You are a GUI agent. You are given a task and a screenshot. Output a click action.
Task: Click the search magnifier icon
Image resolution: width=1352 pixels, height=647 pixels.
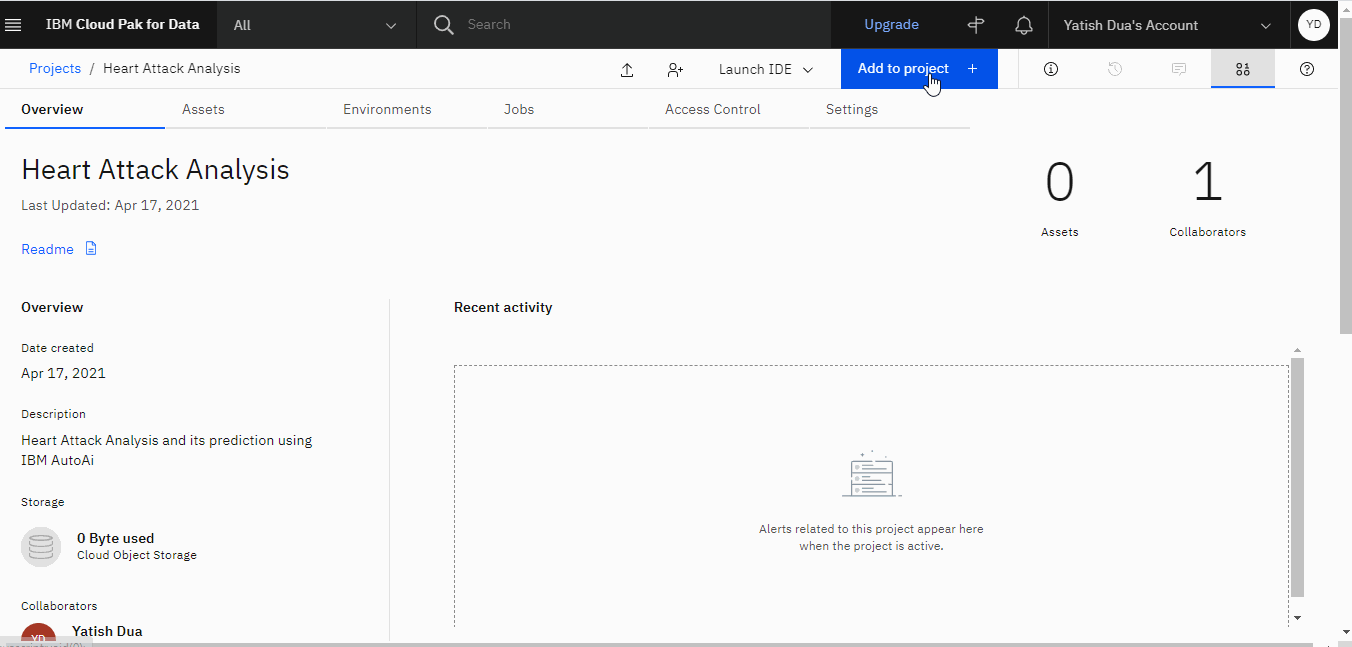444,25
